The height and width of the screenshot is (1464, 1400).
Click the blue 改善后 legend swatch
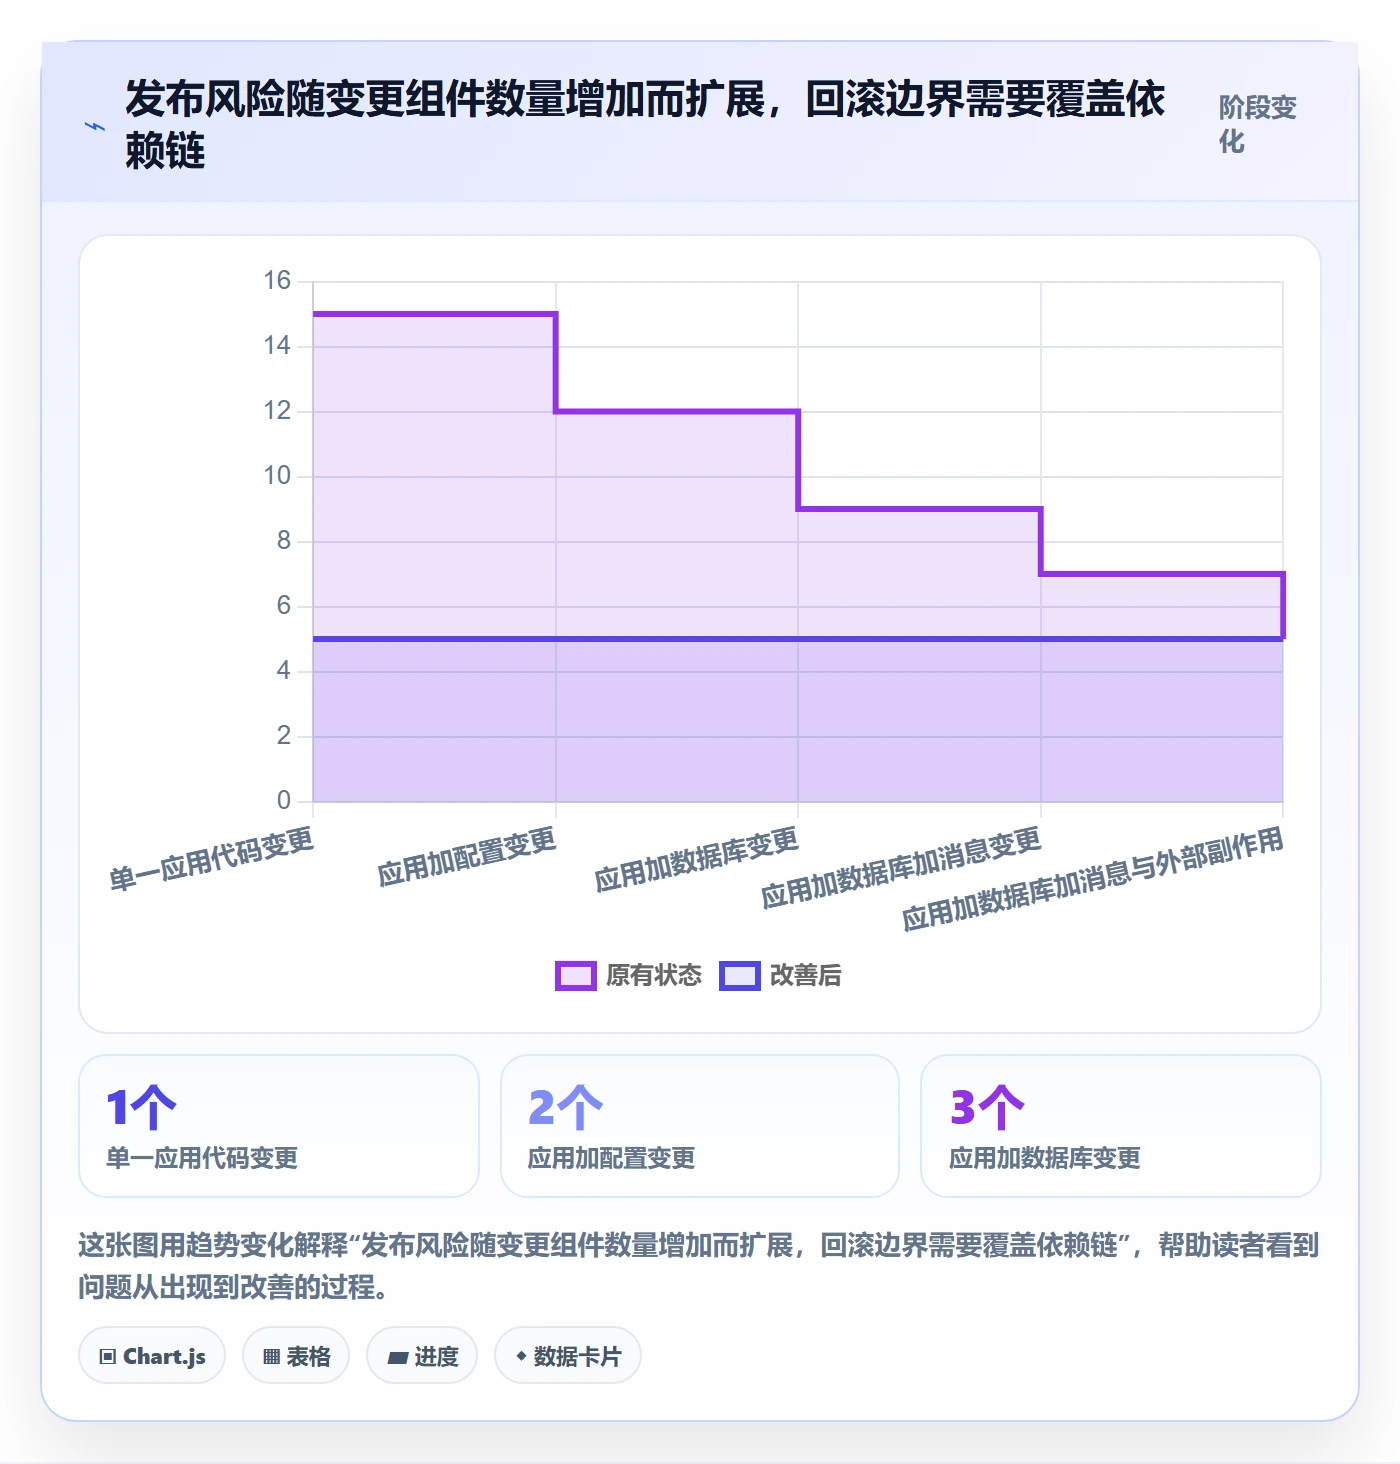tap(740, 976)
